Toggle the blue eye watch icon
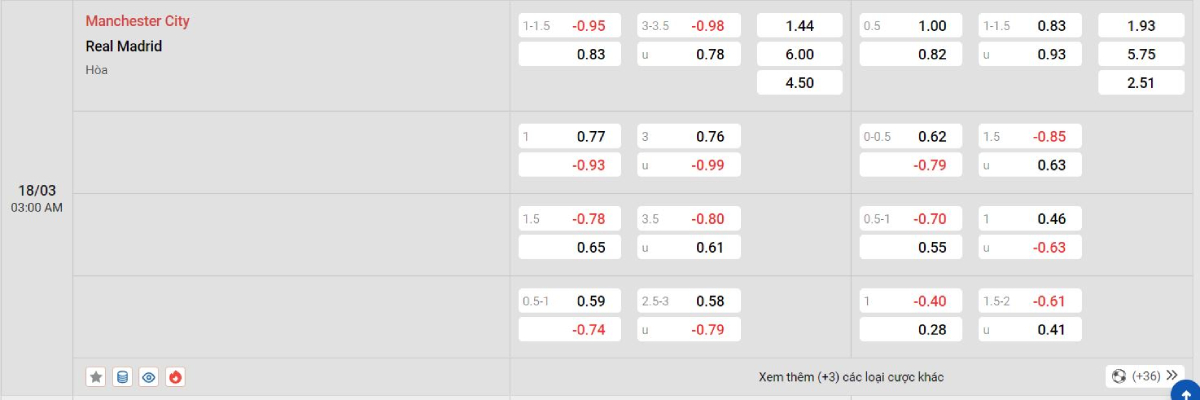1200x400 pixels. pyautogui.click(x=149, y=377)
